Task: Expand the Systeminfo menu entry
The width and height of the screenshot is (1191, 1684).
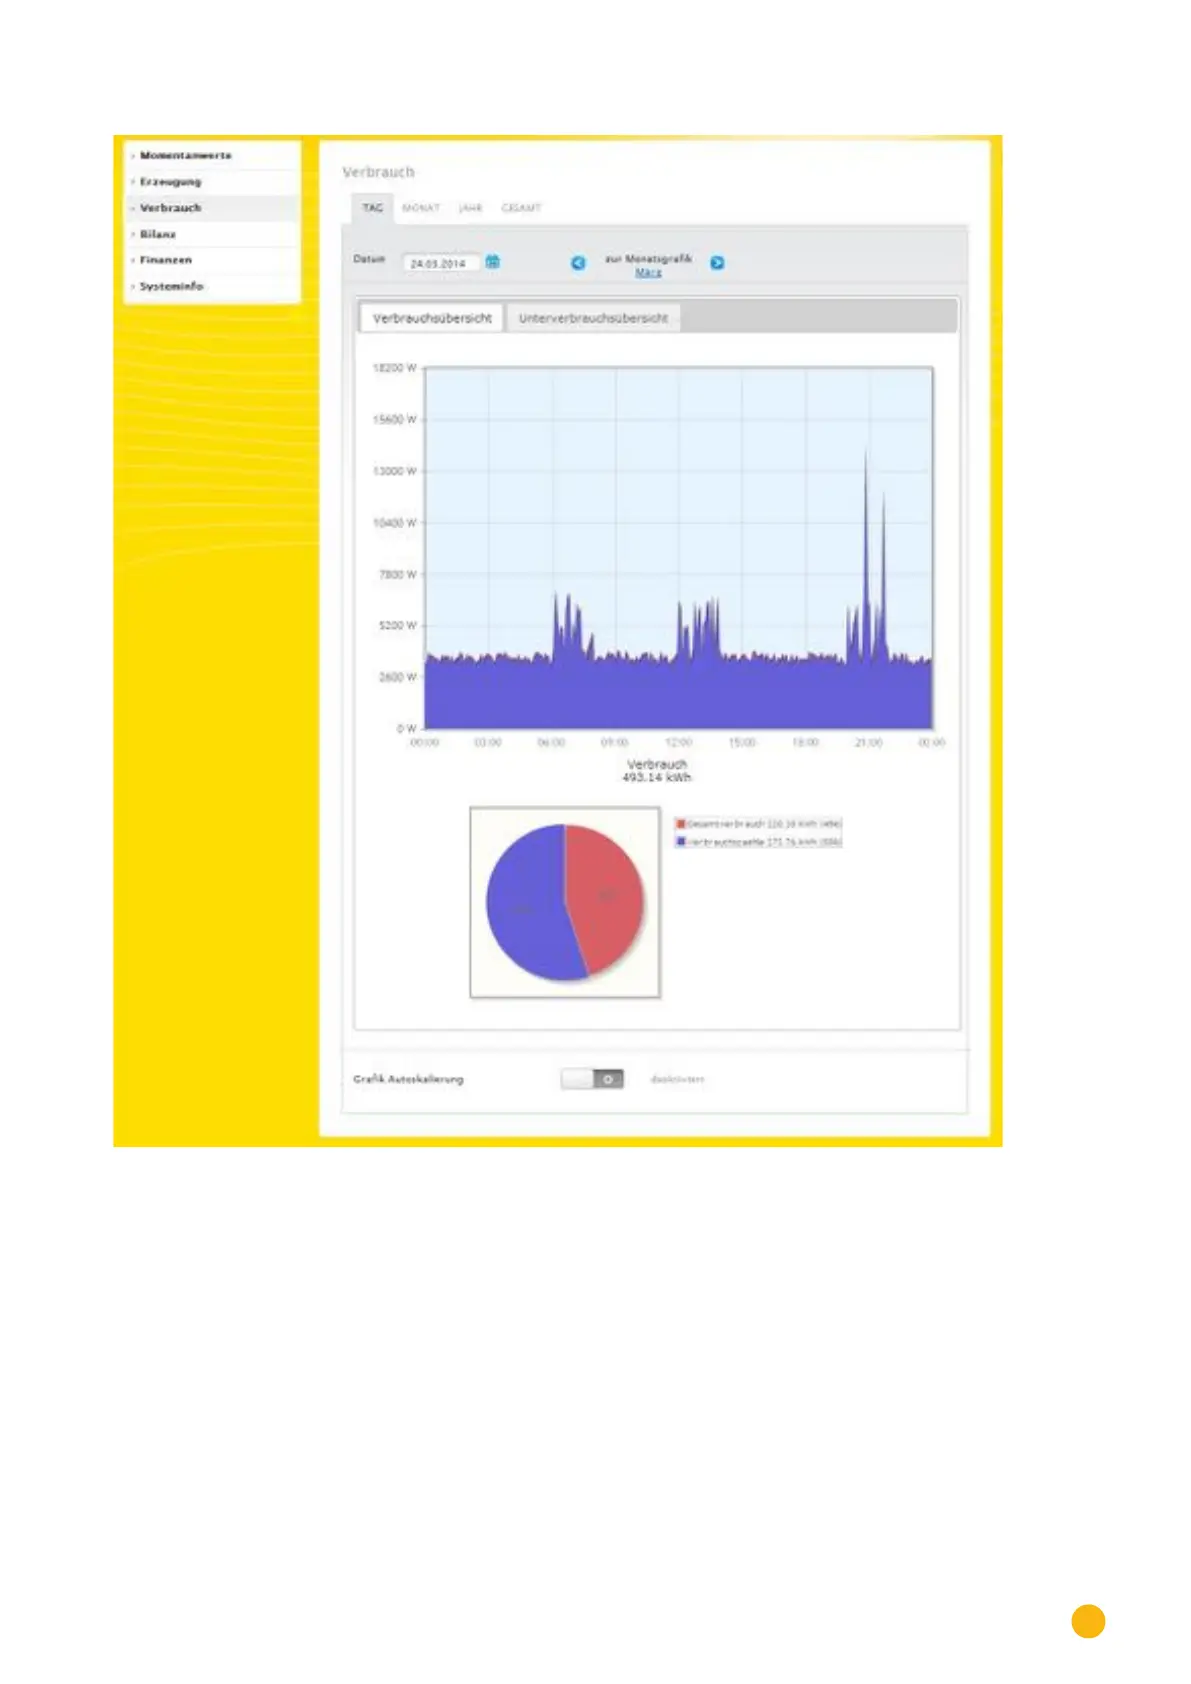Action: pos(214,286)
